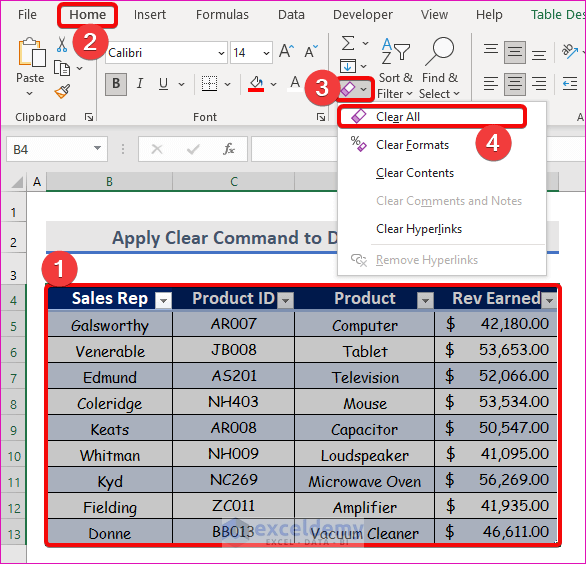Select the Format Painter brush
The image size is (586, 564).
tap(62, 91)
